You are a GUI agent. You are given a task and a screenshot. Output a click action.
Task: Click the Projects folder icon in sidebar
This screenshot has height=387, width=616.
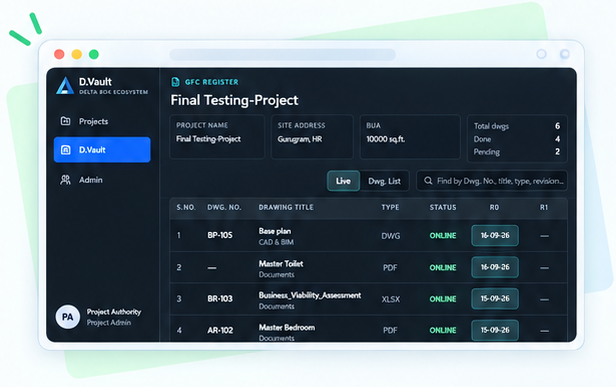66,121
